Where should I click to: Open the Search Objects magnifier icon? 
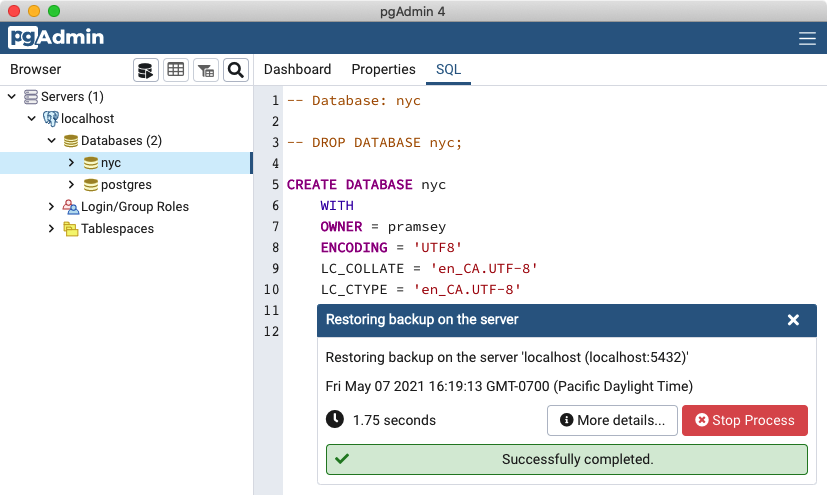[x=235, y=70]
